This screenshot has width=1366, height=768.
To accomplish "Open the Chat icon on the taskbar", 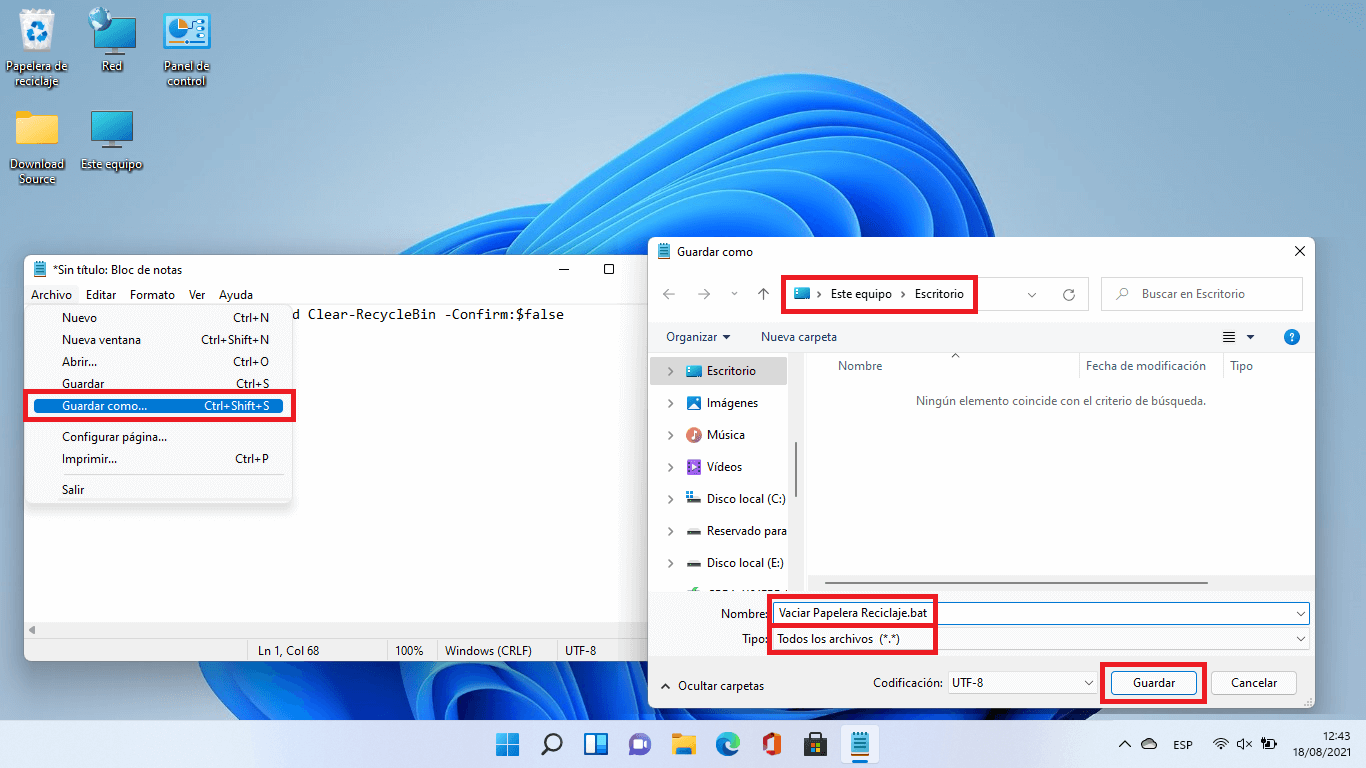I will point(639,744).
